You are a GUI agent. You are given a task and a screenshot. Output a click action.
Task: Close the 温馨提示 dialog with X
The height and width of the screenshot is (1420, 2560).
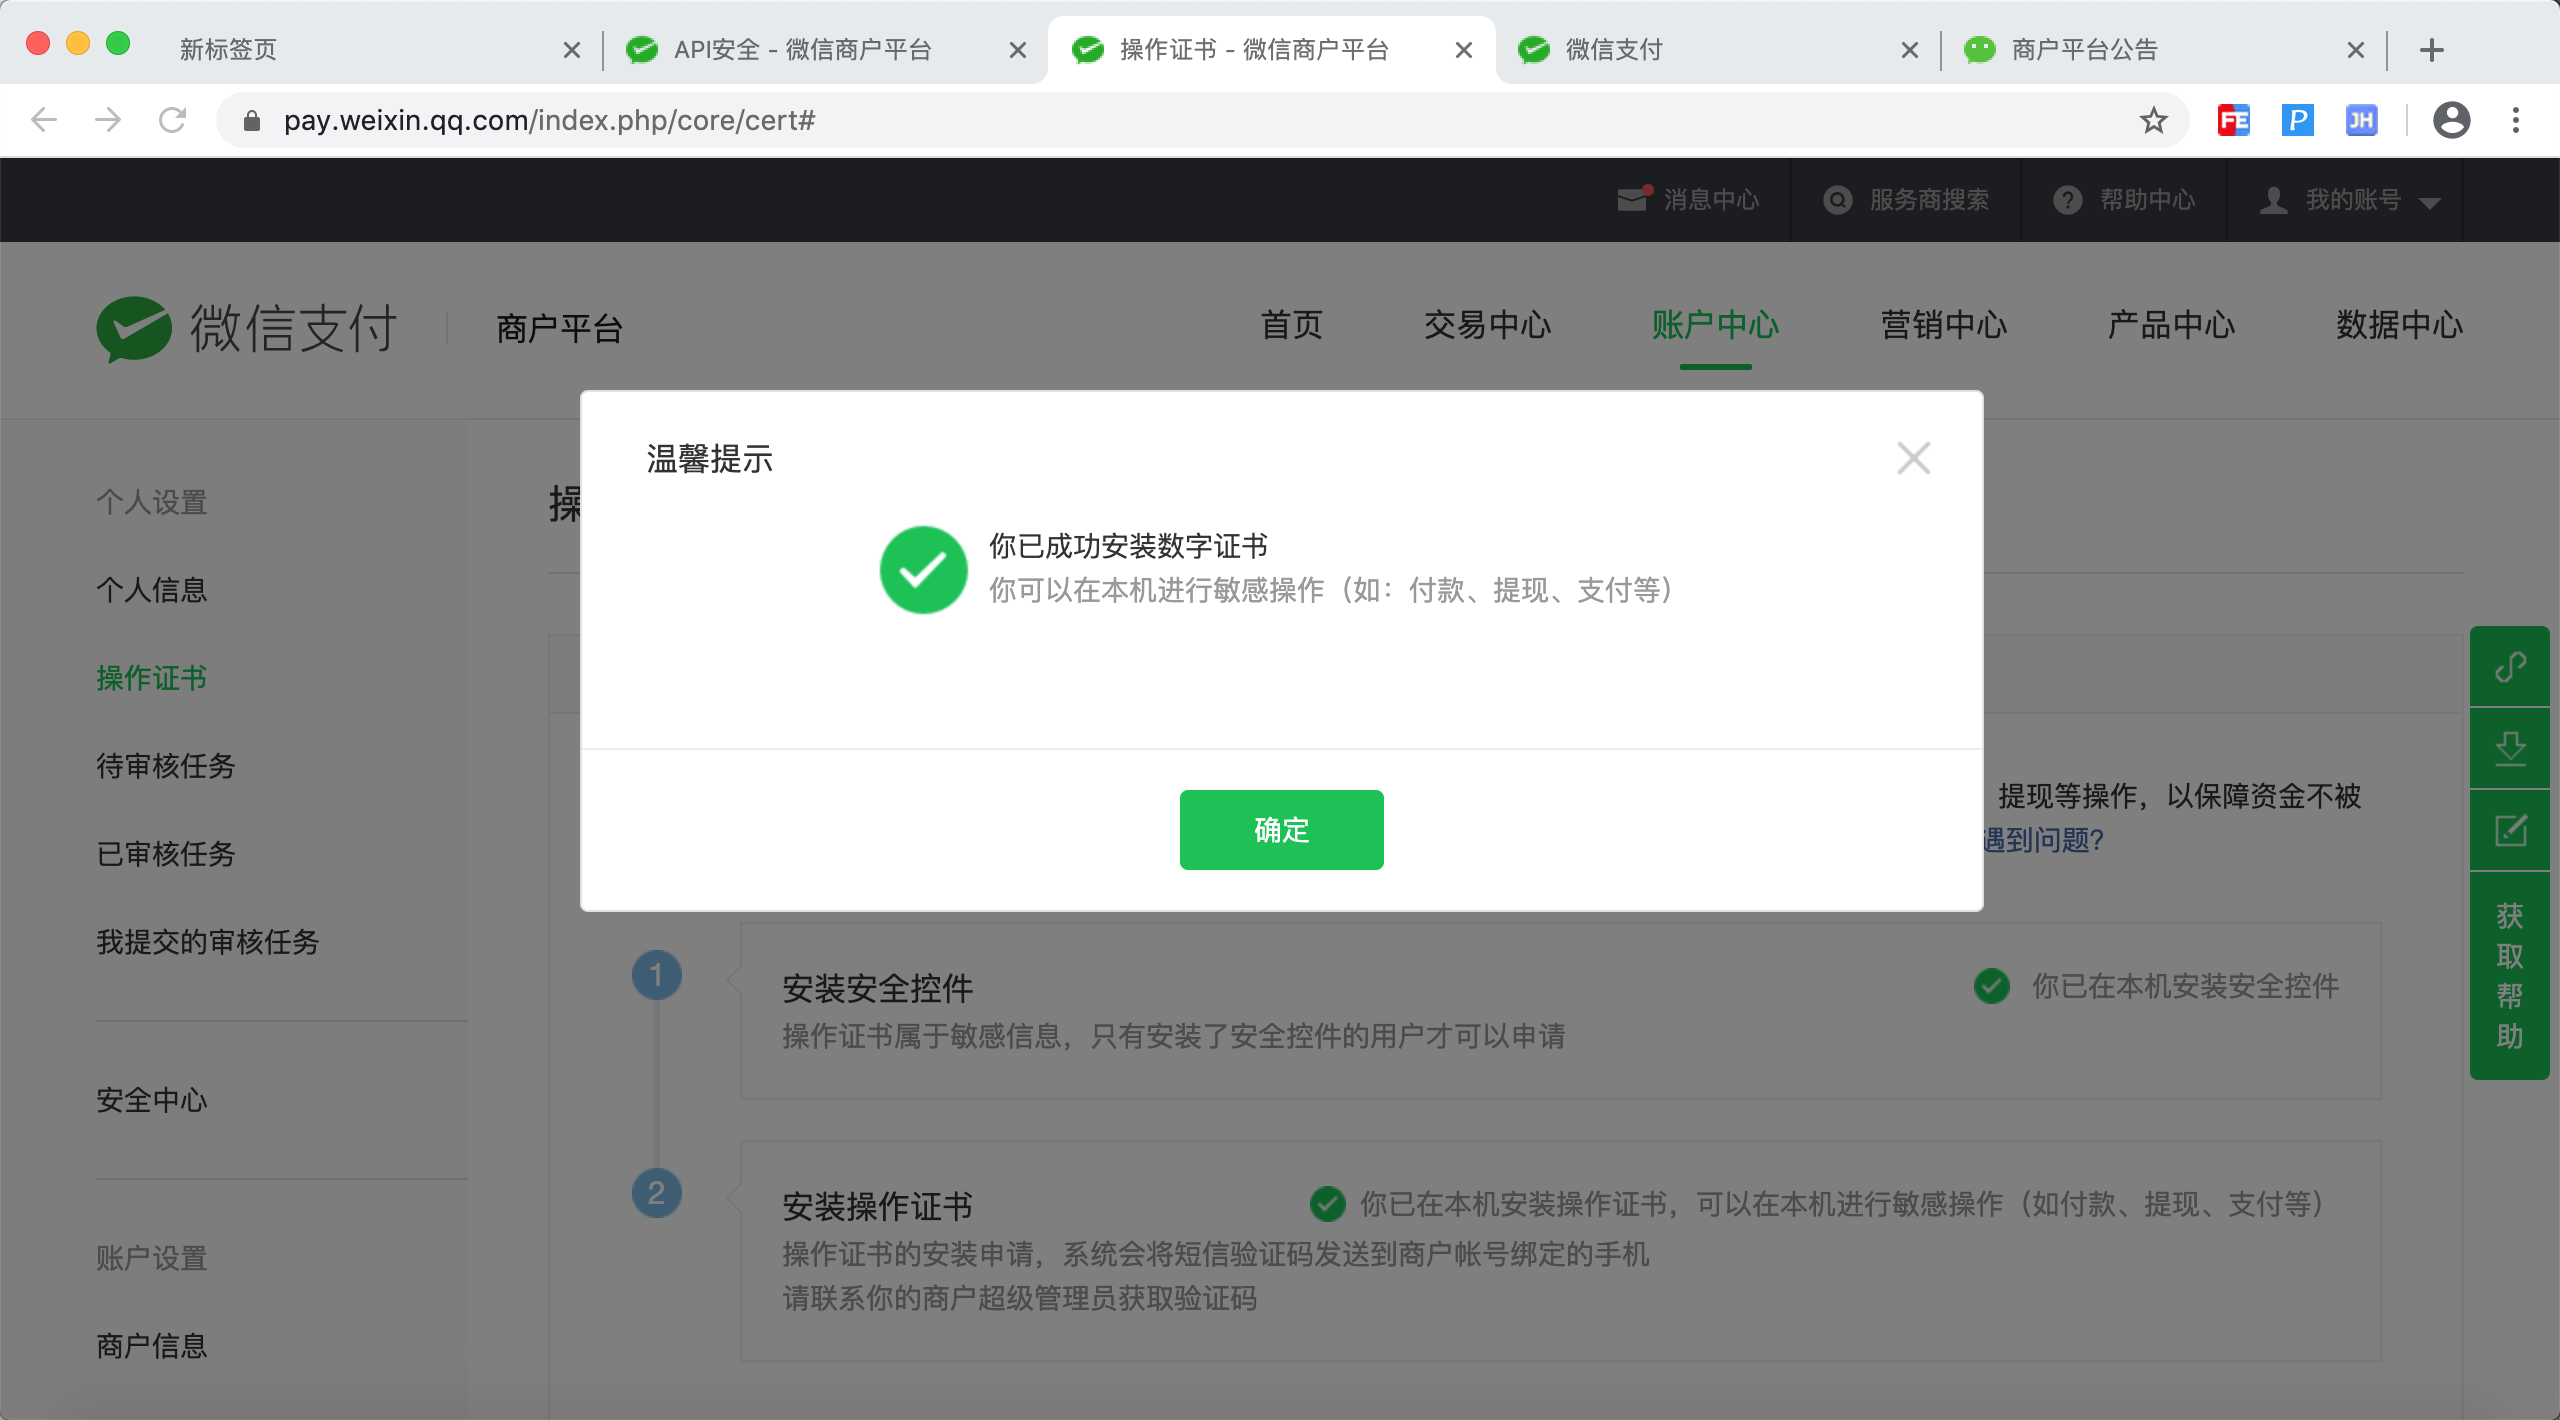(x=1913, y=458)
